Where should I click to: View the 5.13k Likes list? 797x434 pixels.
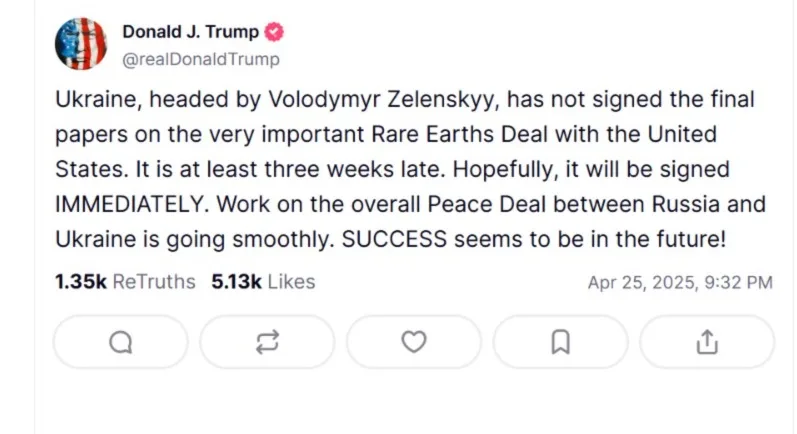coord(263,282)
